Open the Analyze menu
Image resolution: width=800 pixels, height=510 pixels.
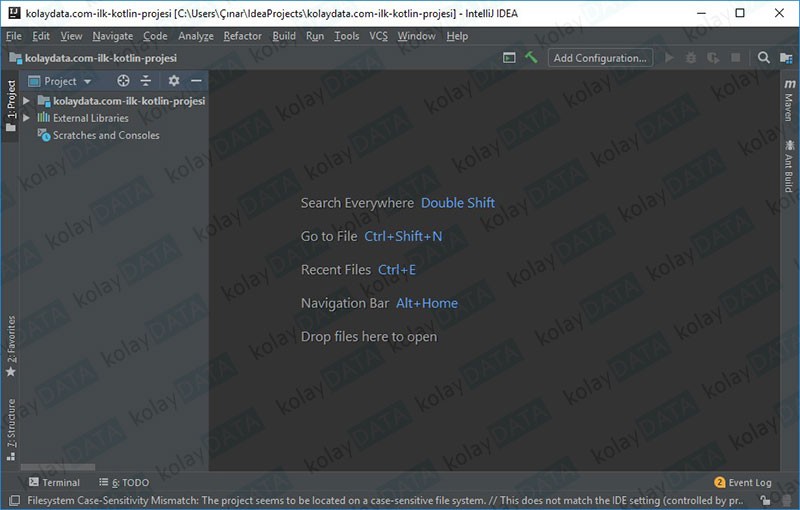coord(196,36)
